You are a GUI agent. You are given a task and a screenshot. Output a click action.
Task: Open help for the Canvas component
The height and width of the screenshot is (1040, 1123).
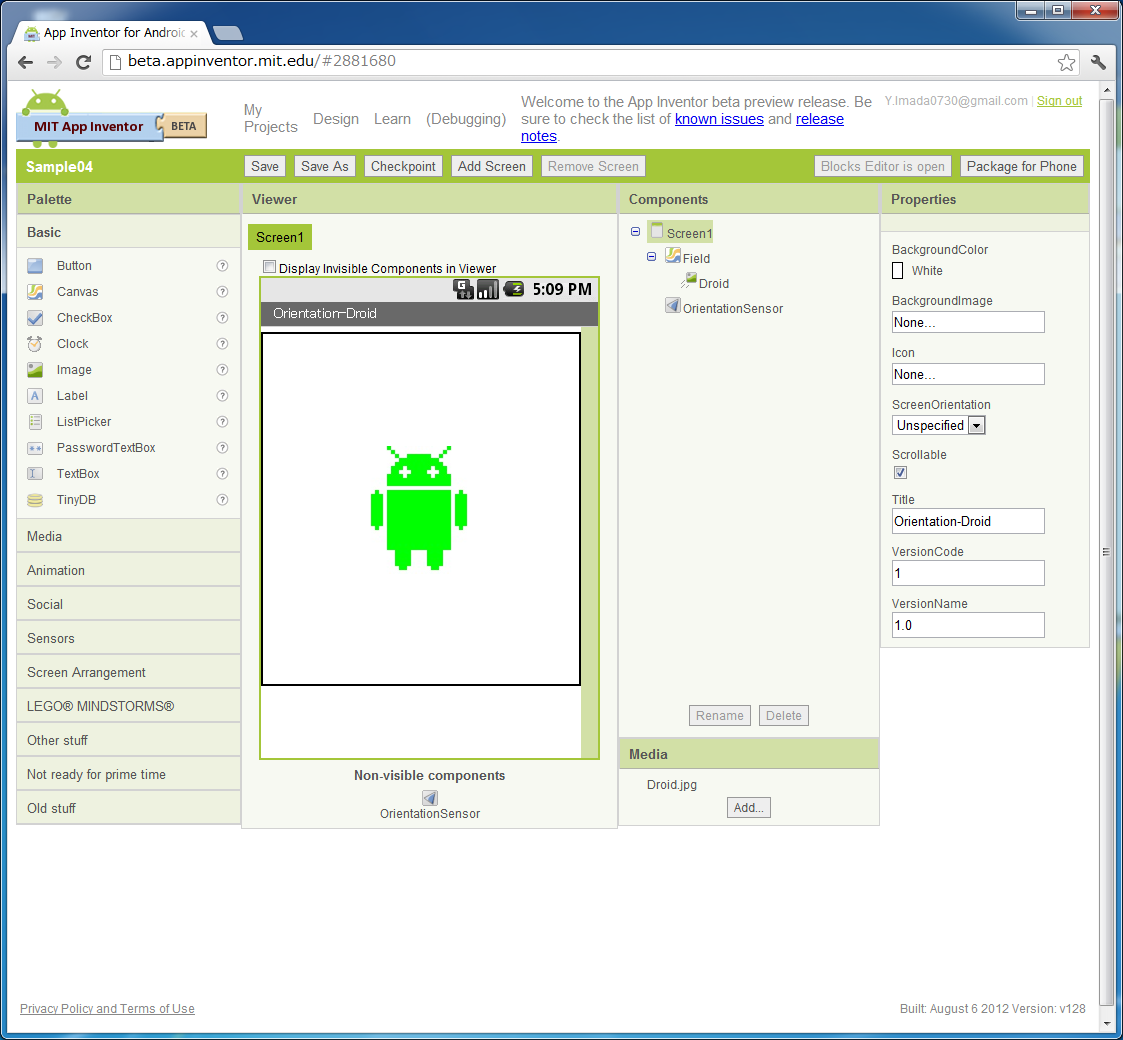222,292
